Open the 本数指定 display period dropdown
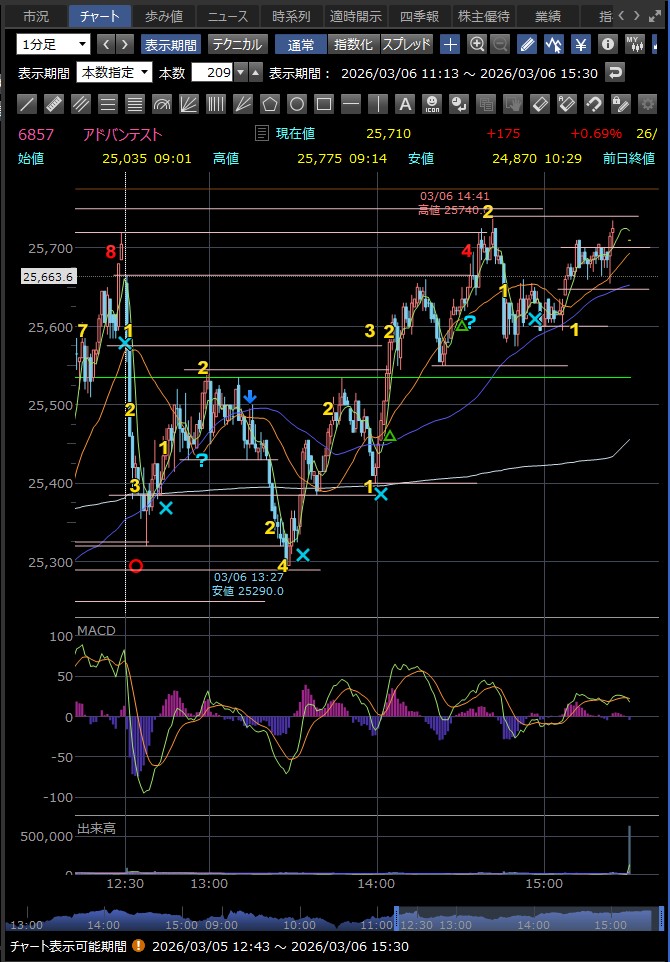 click(114, 72)
